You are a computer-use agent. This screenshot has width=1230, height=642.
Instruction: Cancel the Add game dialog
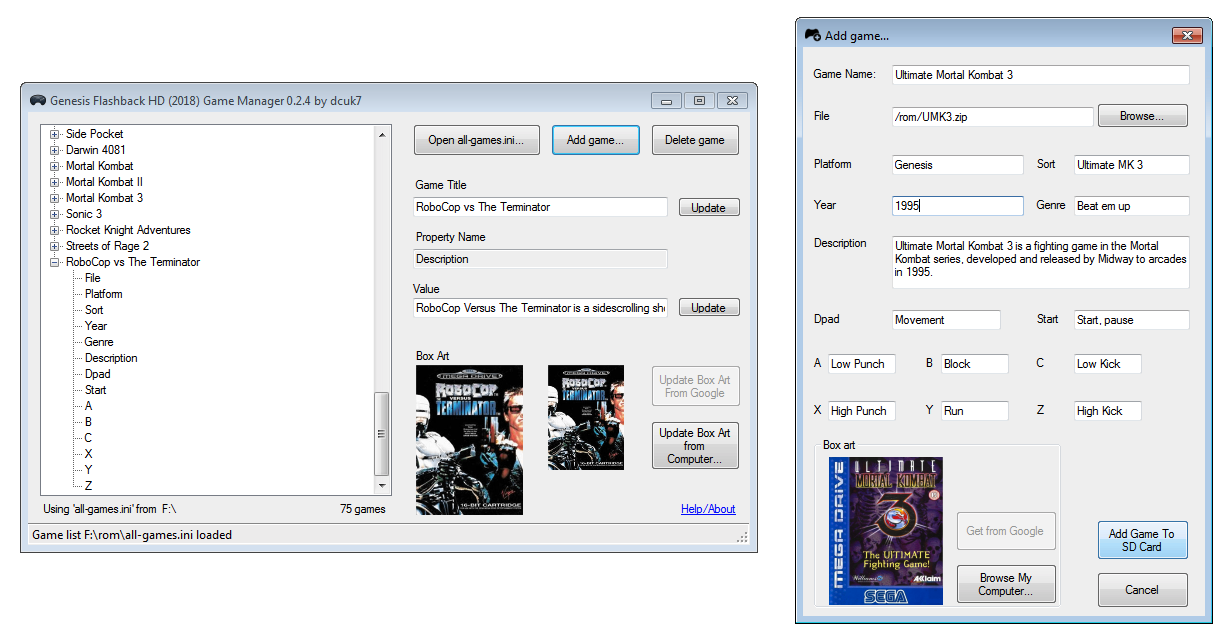coord(1142,590)
